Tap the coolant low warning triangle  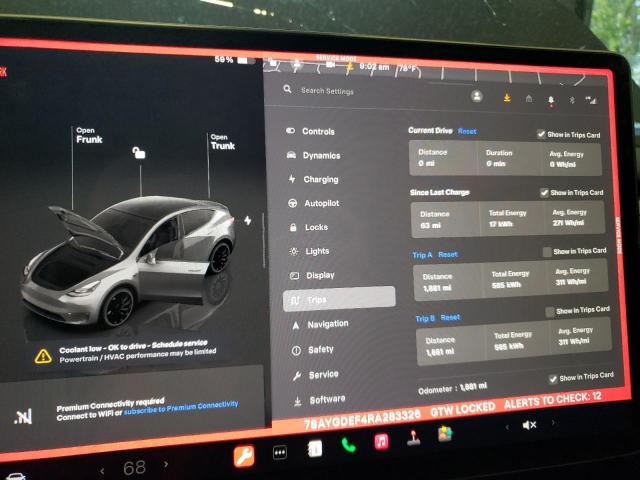tap(43, 356)
